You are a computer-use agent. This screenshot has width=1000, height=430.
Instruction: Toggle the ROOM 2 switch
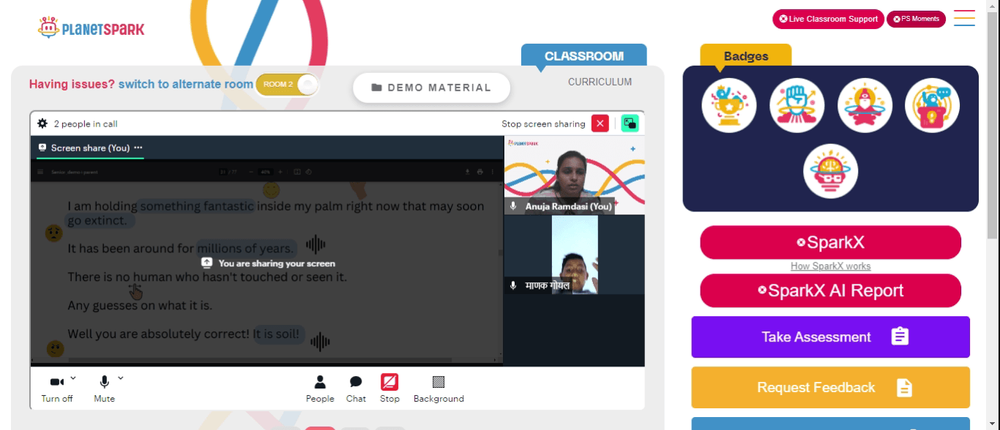287,85
